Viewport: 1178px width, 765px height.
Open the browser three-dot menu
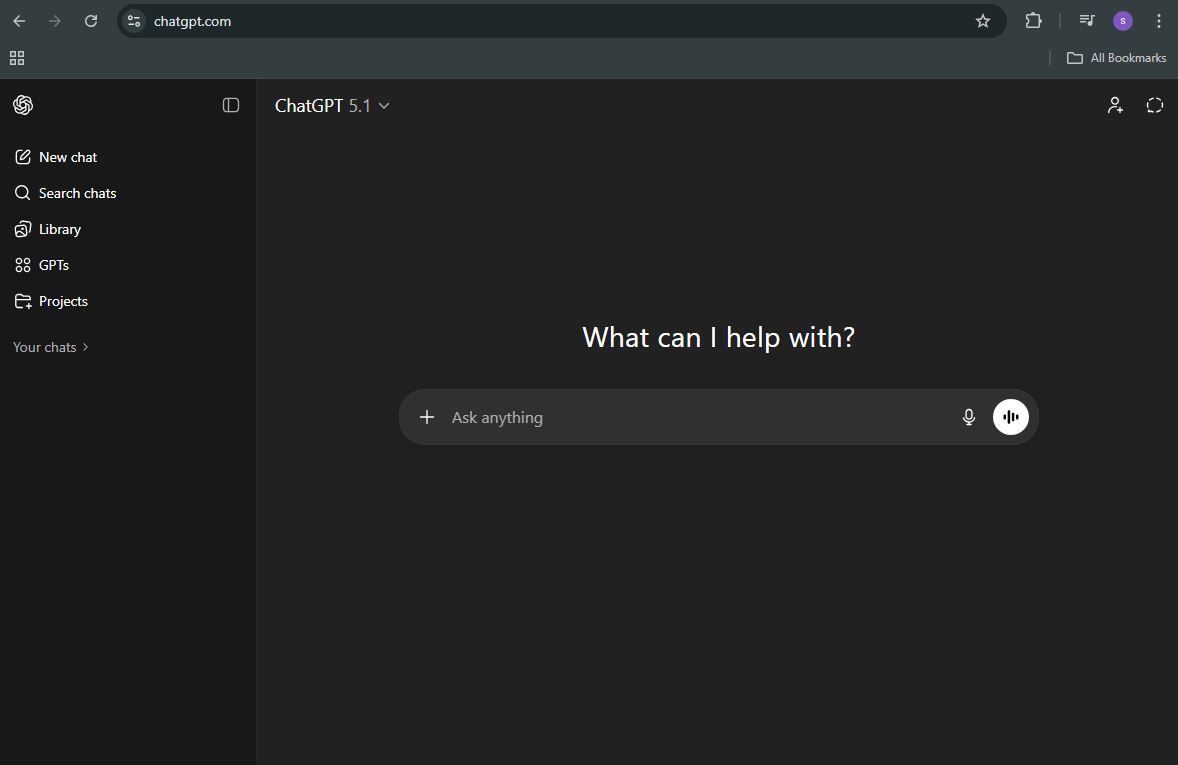tap(1158, 21)
